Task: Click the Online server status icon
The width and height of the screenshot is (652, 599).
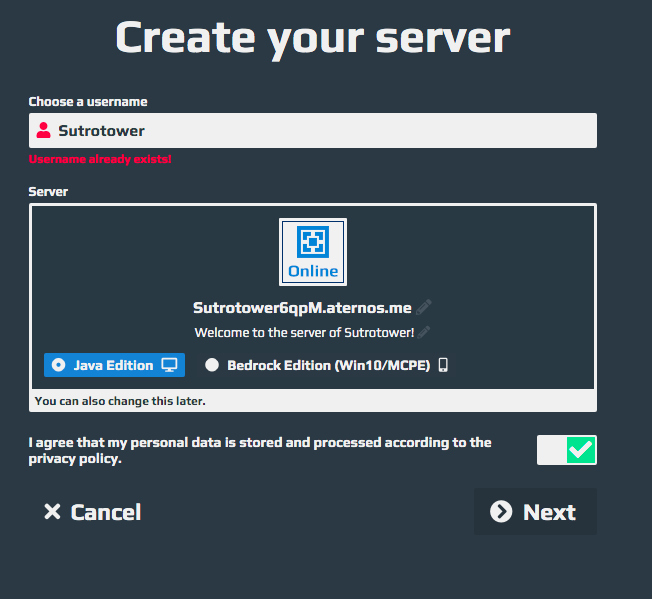Action: click(313, 252)
